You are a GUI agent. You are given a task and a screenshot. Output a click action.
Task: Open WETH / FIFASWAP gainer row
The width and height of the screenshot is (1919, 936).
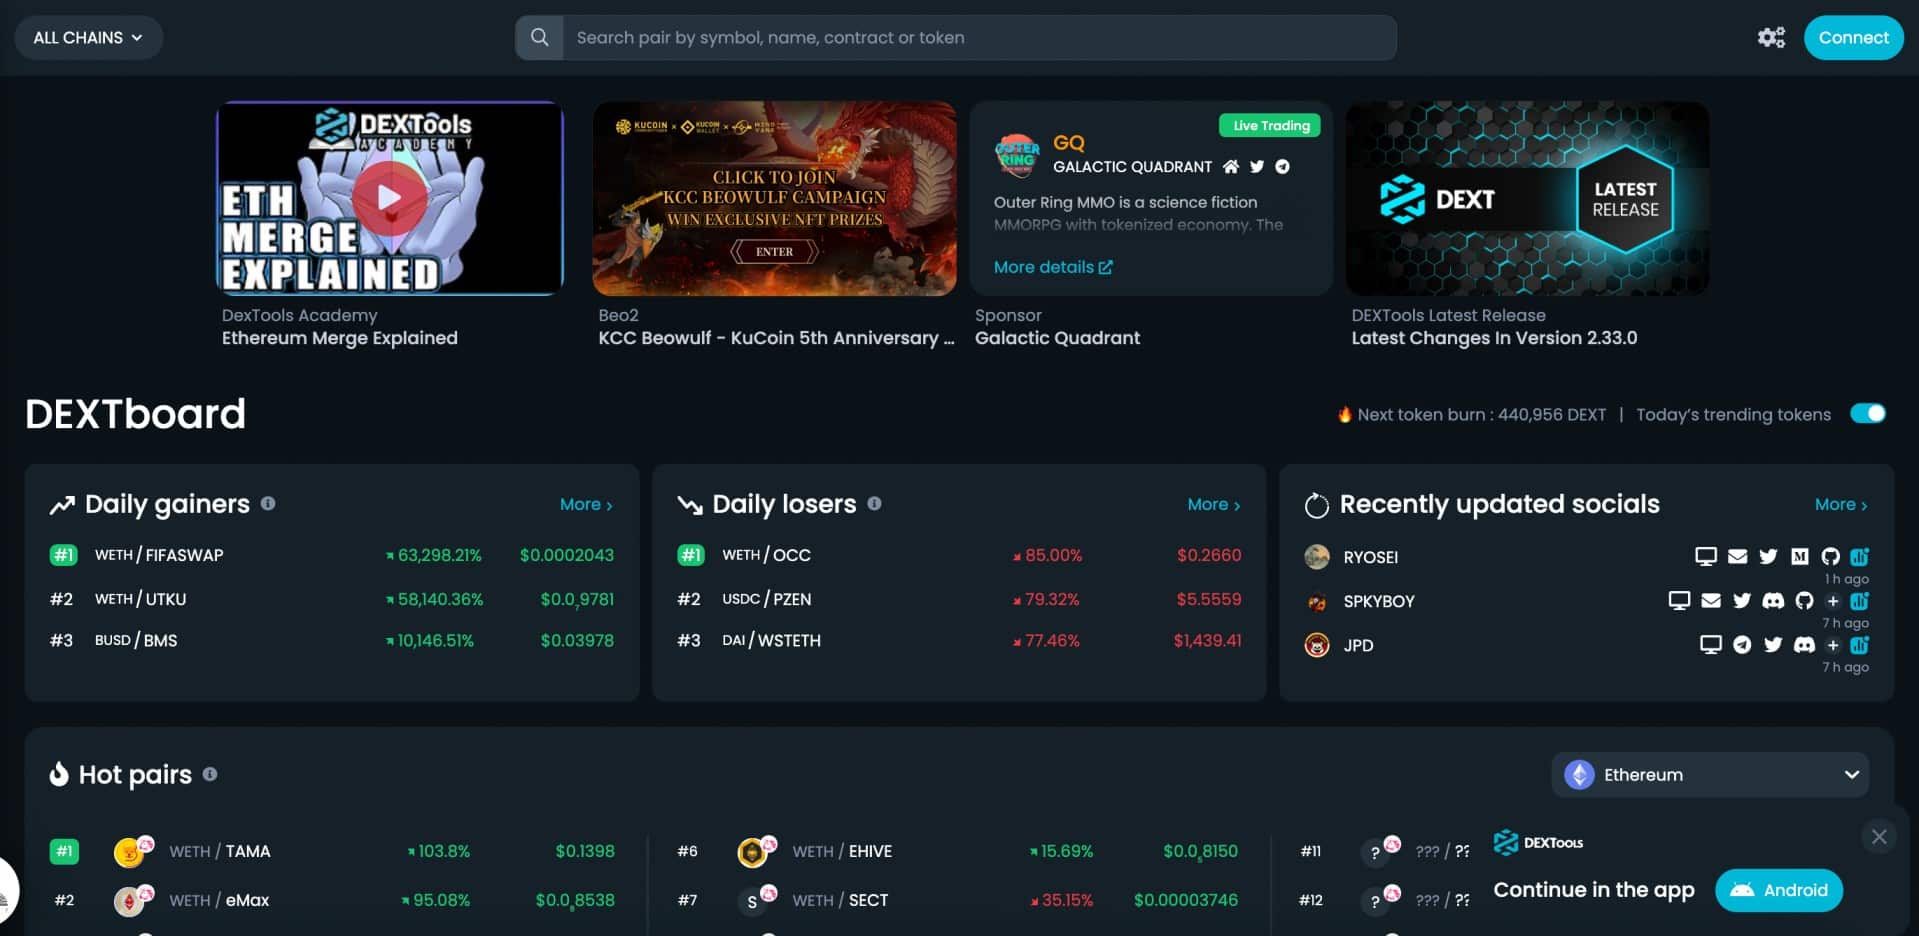pyautogui.click(x=332, y=555)
